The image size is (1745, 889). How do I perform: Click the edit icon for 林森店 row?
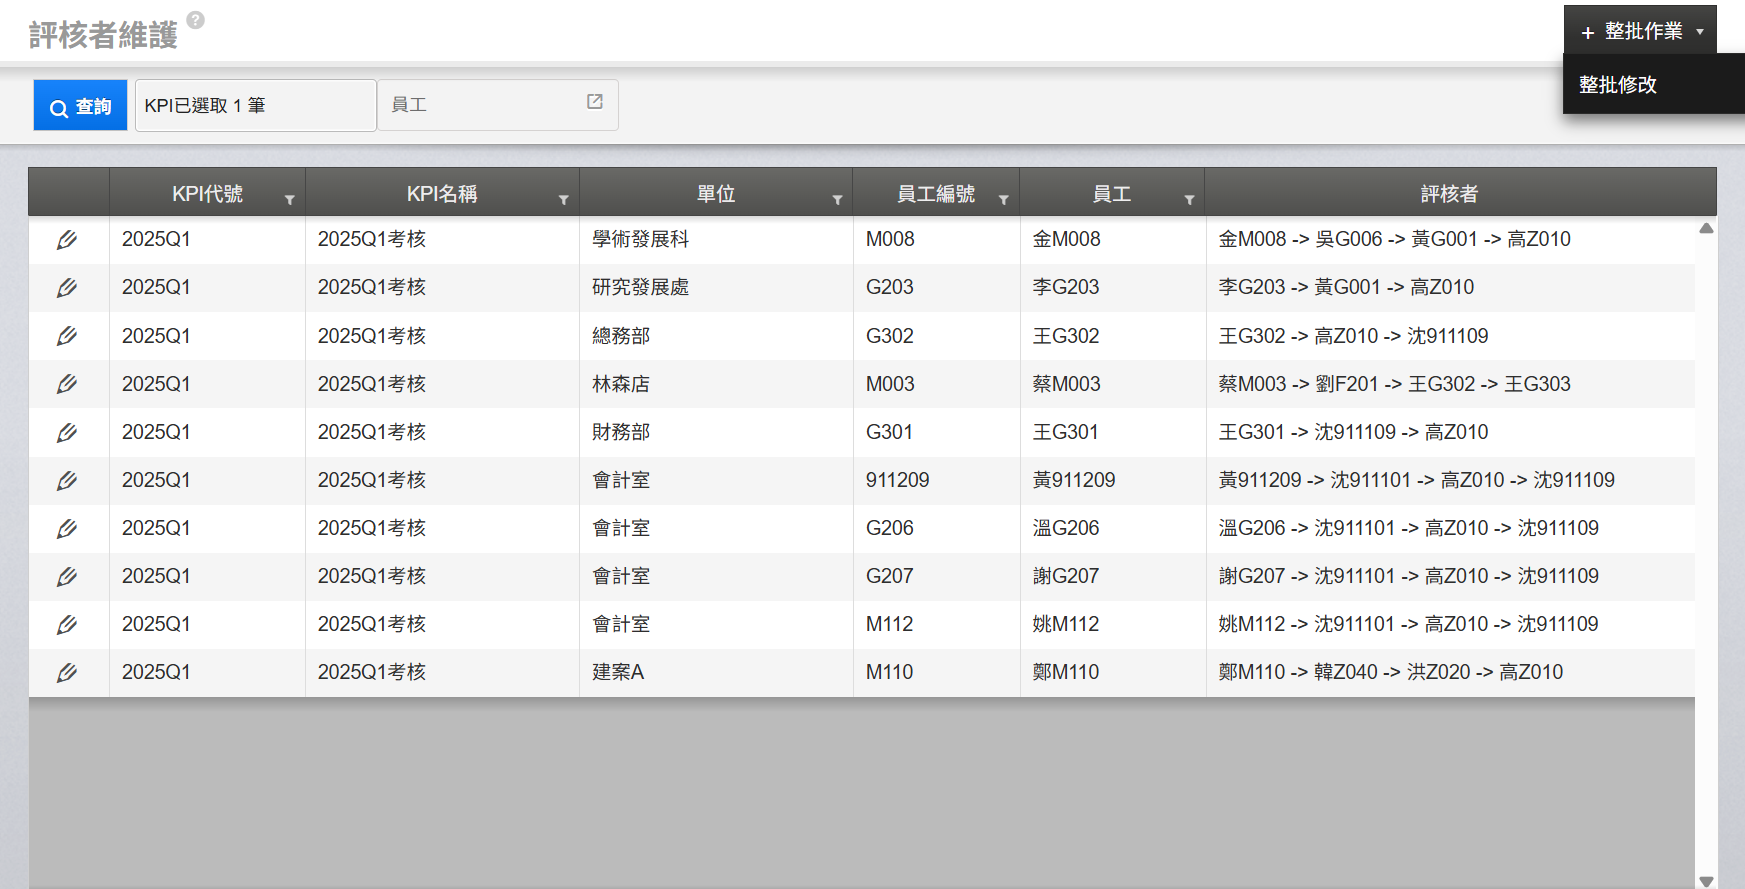click(x=67, y=384)
